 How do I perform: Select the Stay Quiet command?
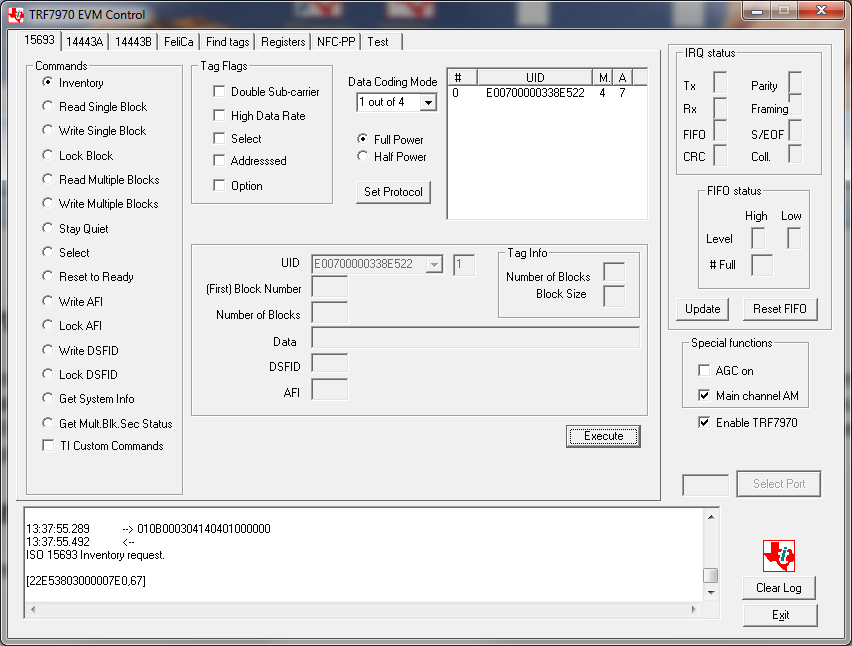tap(48, 228)
